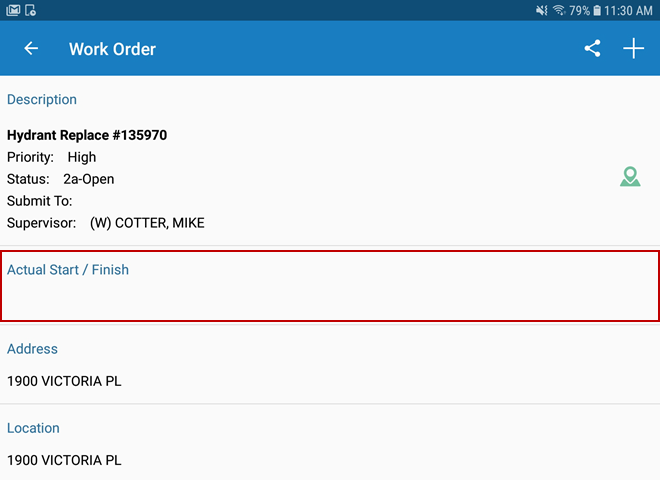Tap the Address section header
The image size is (660, 480).
click(33, 349)
